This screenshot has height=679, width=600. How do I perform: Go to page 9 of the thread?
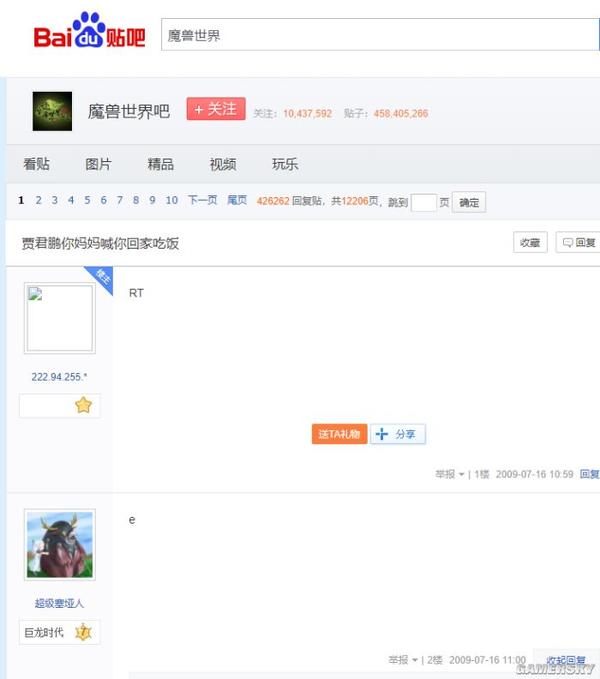pos(152,200)
